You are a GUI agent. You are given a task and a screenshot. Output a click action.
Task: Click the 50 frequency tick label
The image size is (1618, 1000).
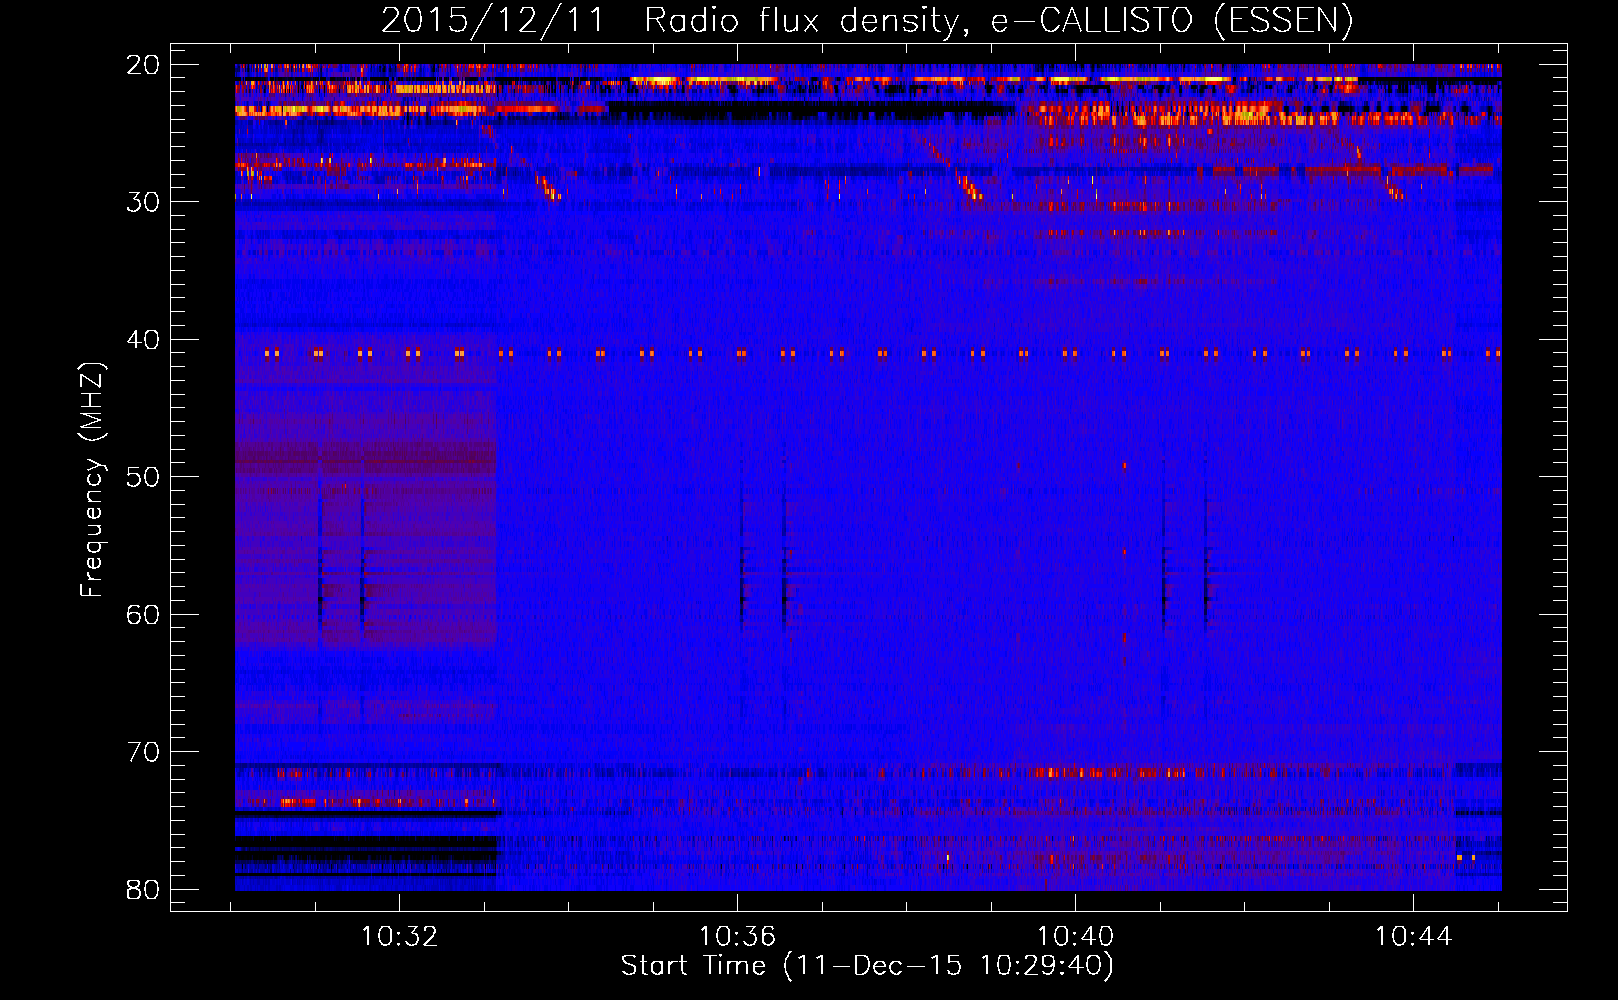(143, 477)
